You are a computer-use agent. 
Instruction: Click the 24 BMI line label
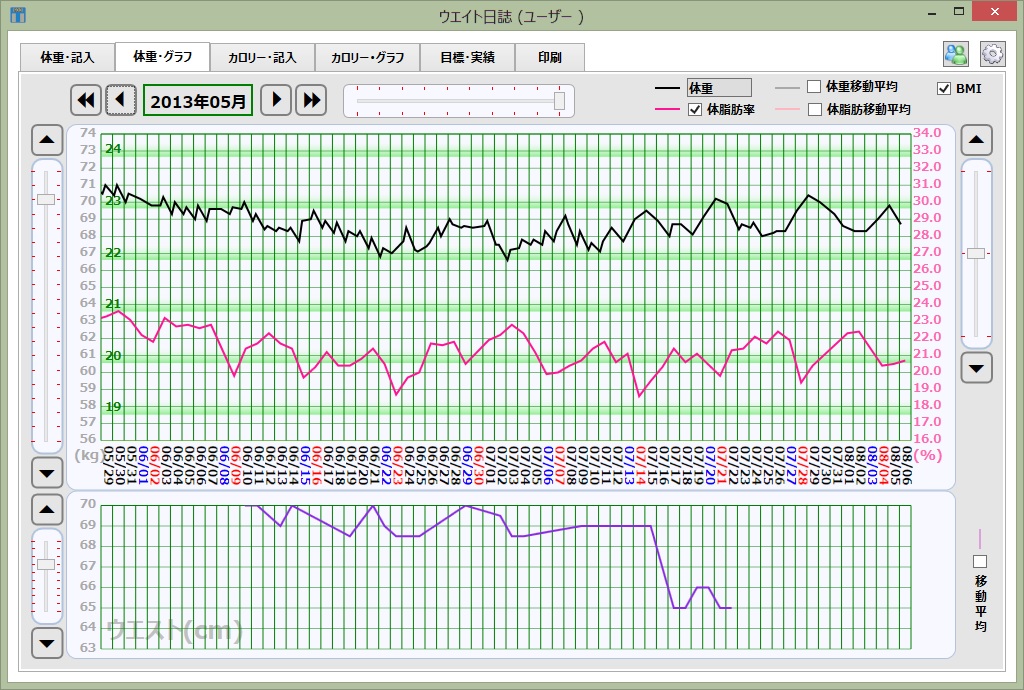click(x=113, y=149)
